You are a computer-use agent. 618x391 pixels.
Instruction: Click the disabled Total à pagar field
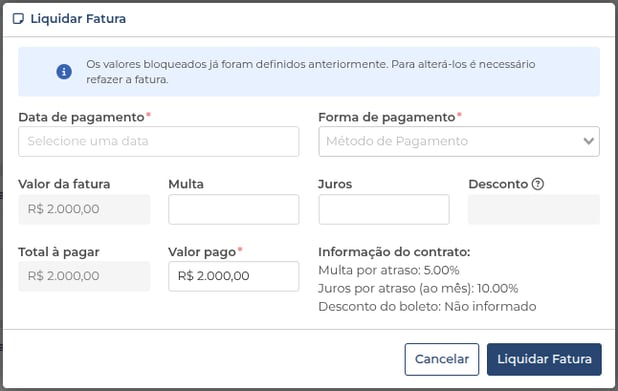coord(84,276)
